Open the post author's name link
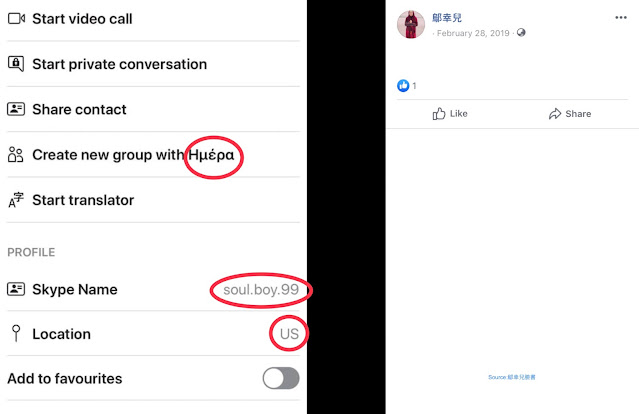Viewport: 639px width, 414px height. pyautogui.click(x=447, y=18)
